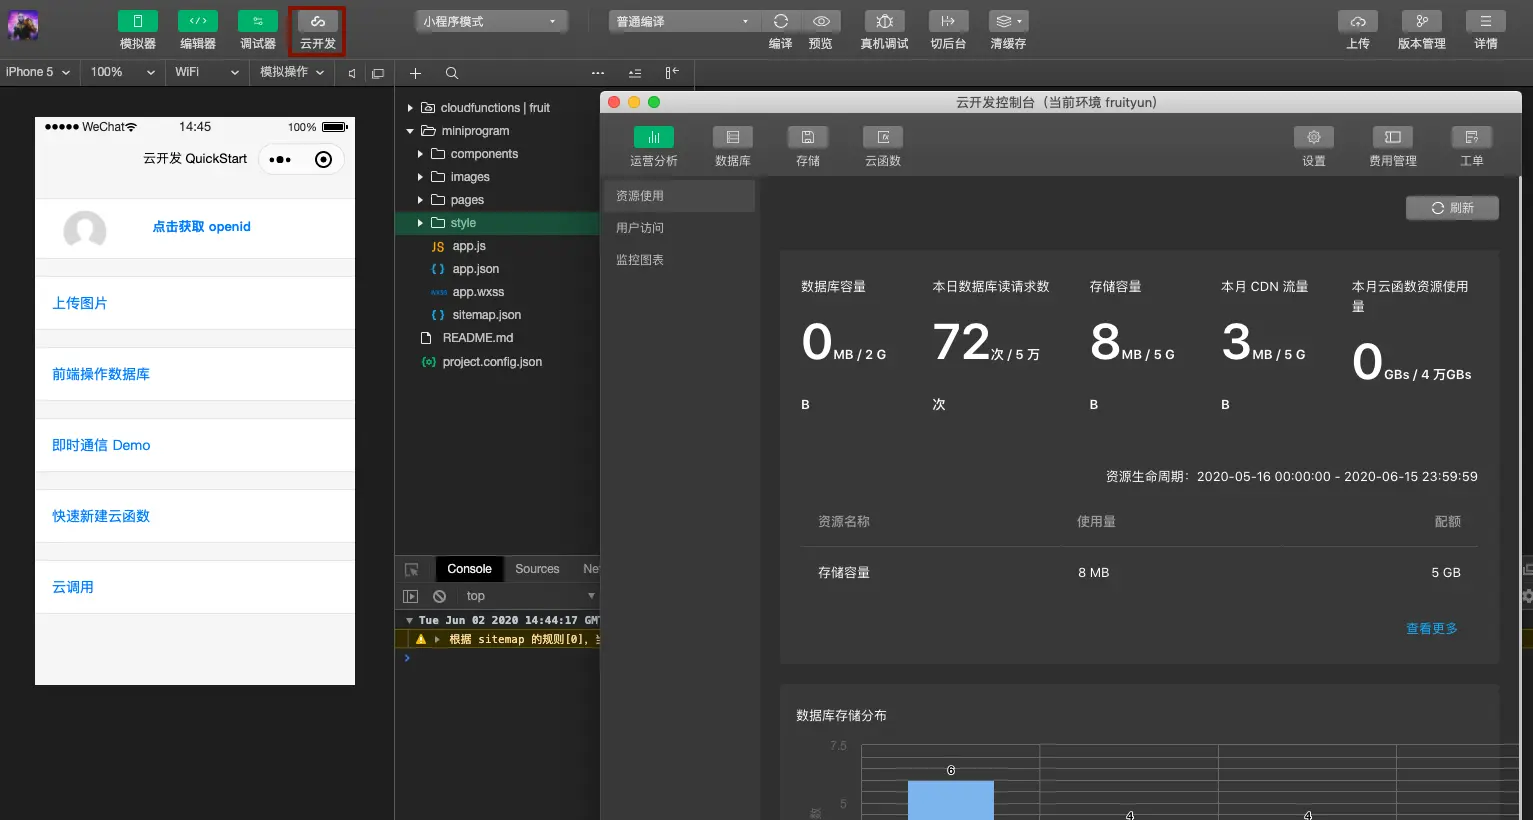The height and width of the screenshot is (820, 1533).
Task: Open 版本管理 version control
Action: [1422, 21]
